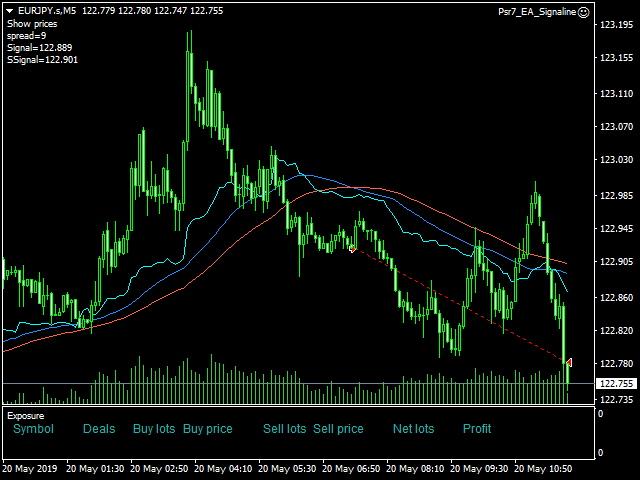Click the 122.780 price scale label

coord(616,363)
